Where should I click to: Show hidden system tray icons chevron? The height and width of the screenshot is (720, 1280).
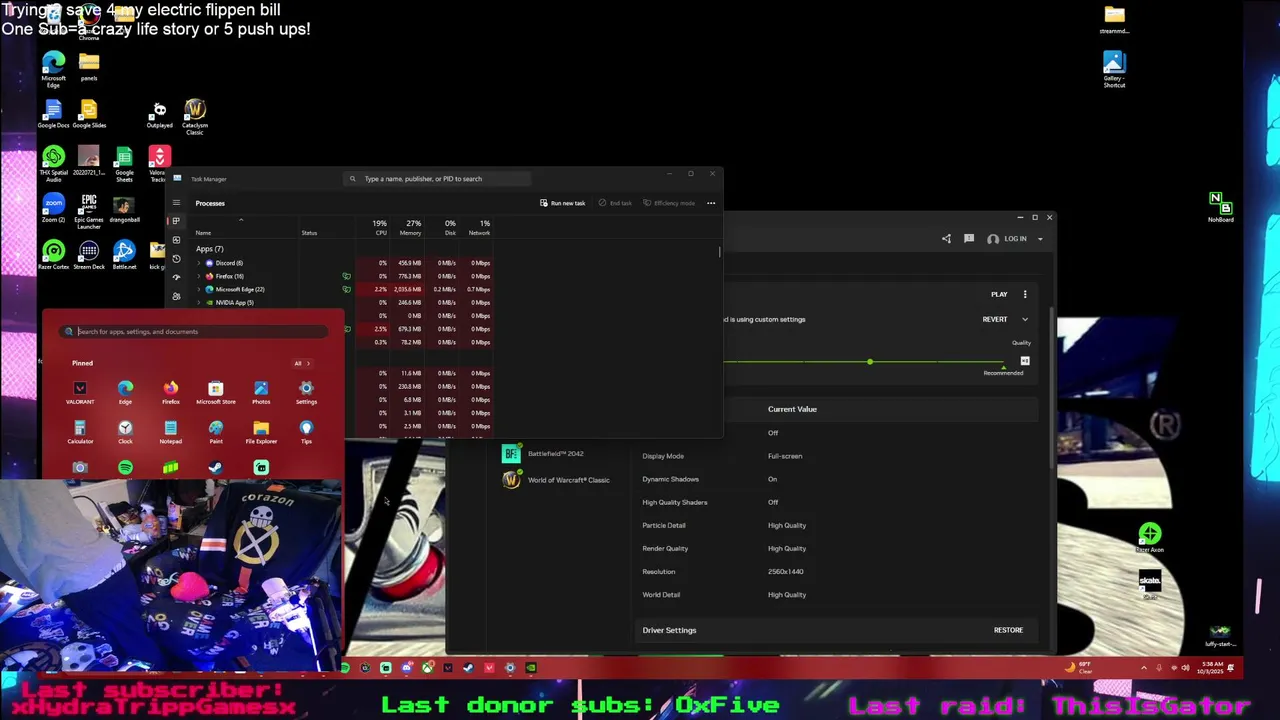[1144, 667]
